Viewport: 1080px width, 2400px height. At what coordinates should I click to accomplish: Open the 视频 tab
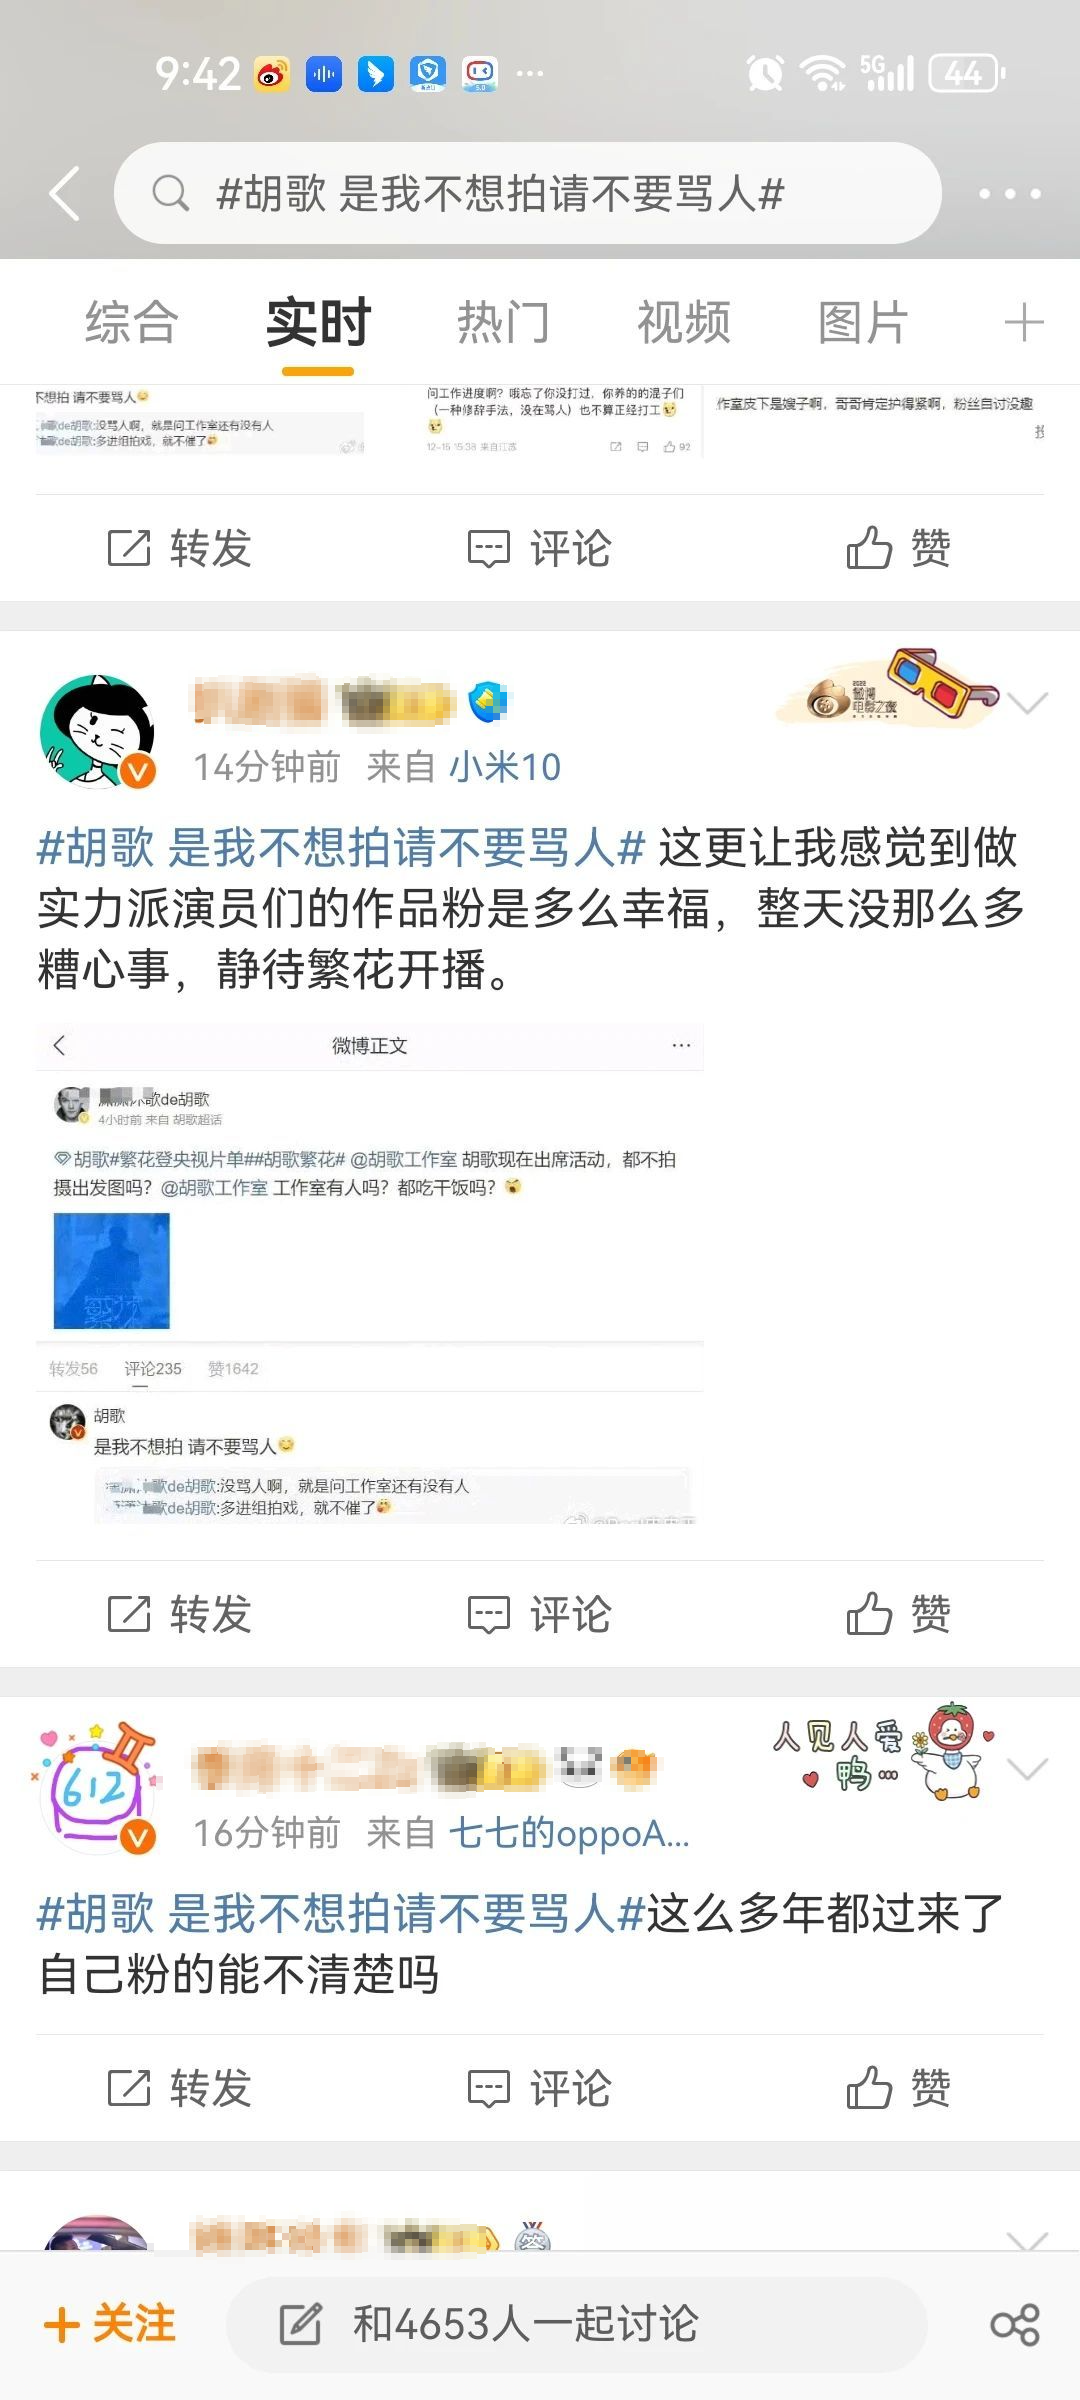point(684,322)
